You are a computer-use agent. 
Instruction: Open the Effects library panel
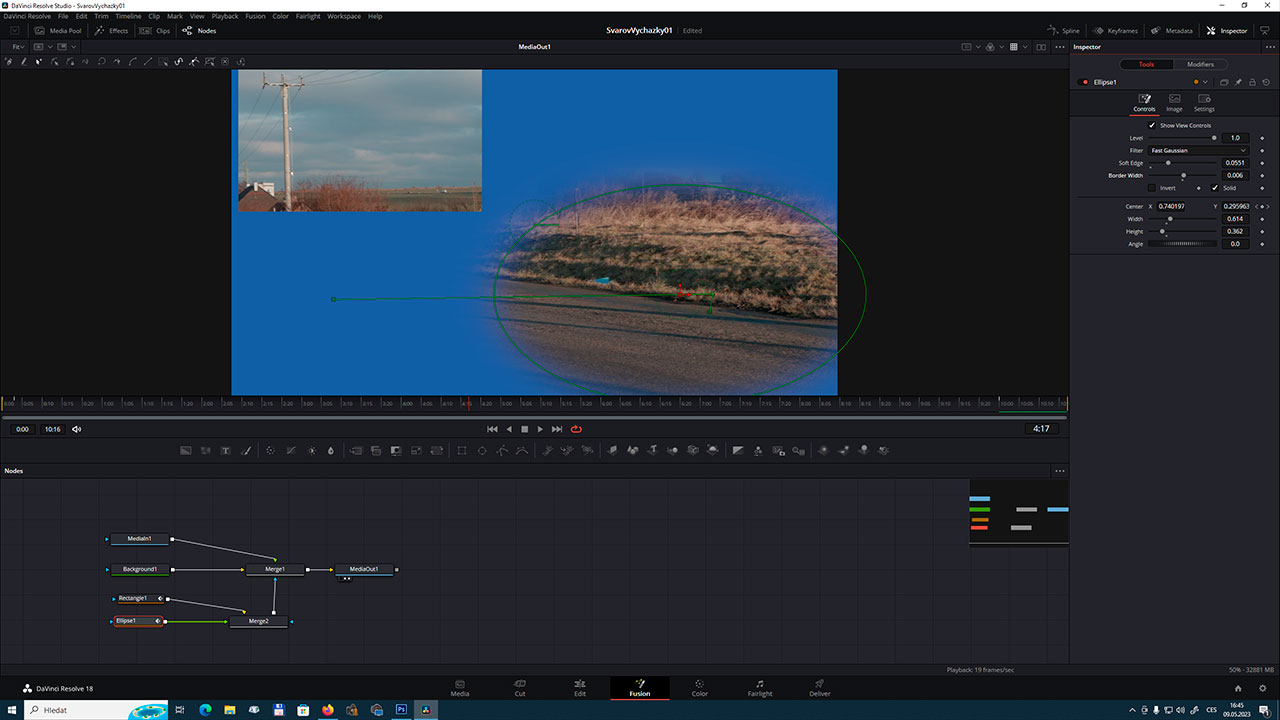click(112, 31)
